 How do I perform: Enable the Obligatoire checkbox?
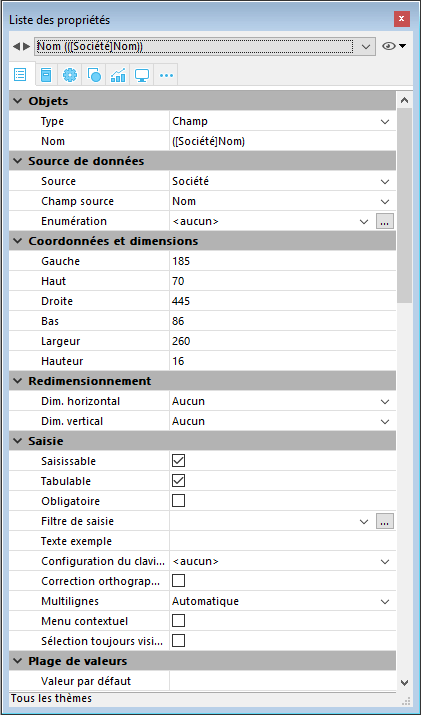click(x=178, y=501)
